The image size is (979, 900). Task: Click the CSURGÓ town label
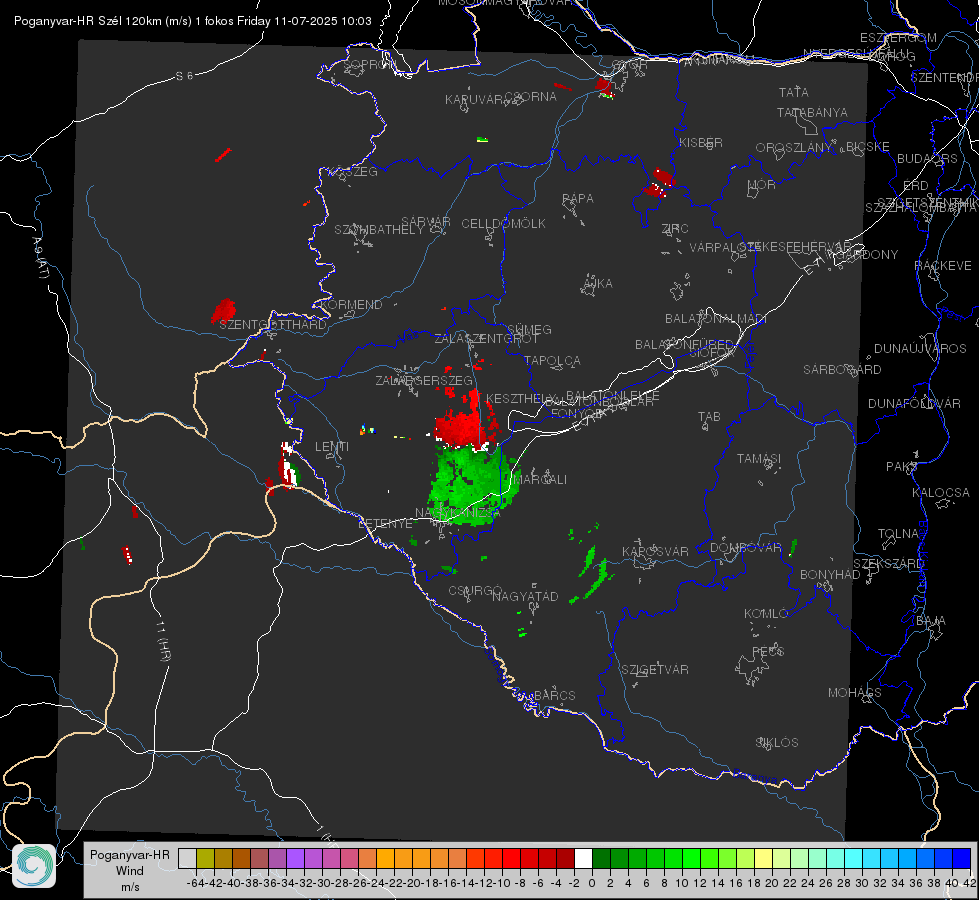[x=475, y=590]
